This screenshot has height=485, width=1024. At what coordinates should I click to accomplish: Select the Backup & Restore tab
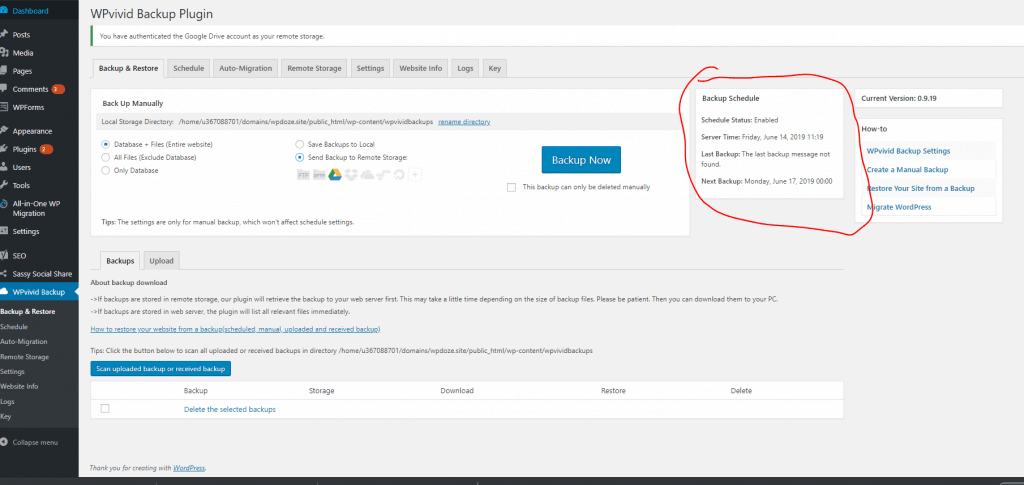pos(128,68)
